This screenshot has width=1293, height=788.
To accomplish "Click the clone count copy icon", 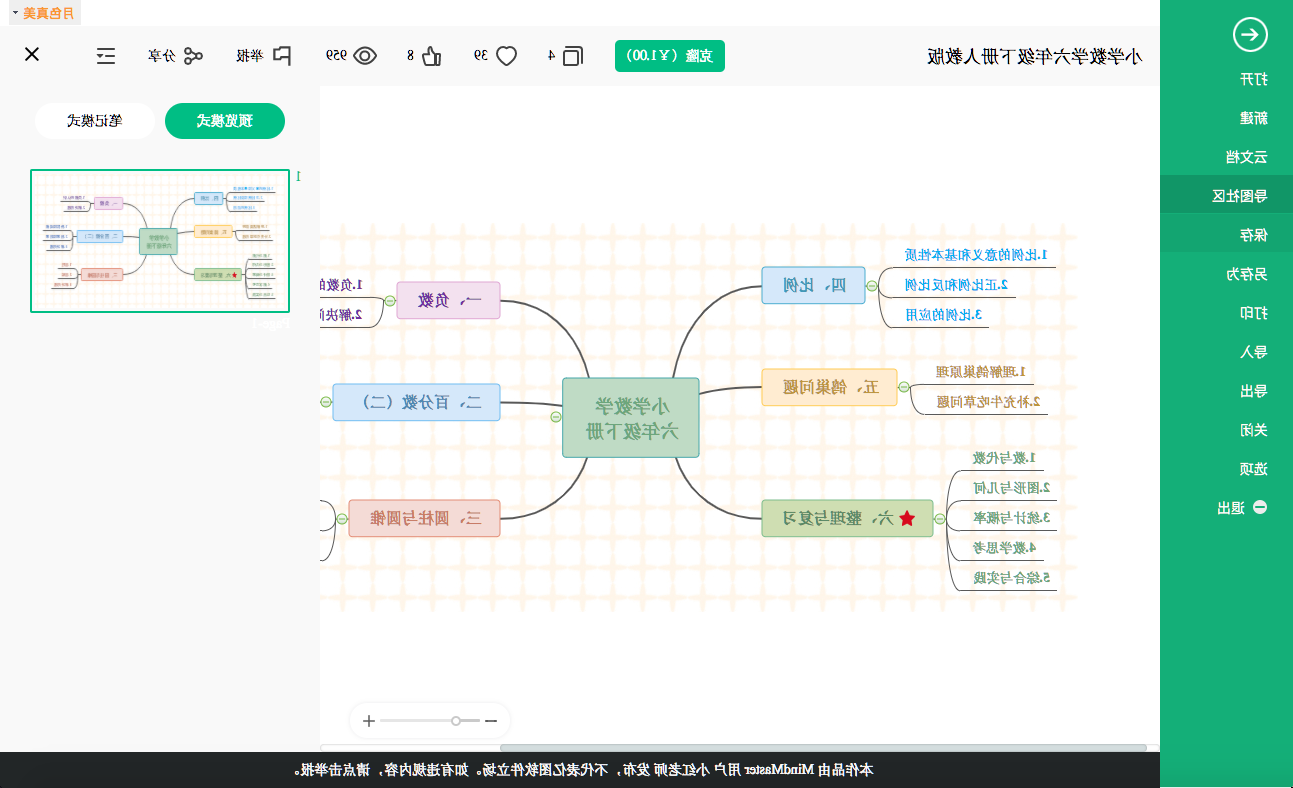I will click(x=573, y=56).
